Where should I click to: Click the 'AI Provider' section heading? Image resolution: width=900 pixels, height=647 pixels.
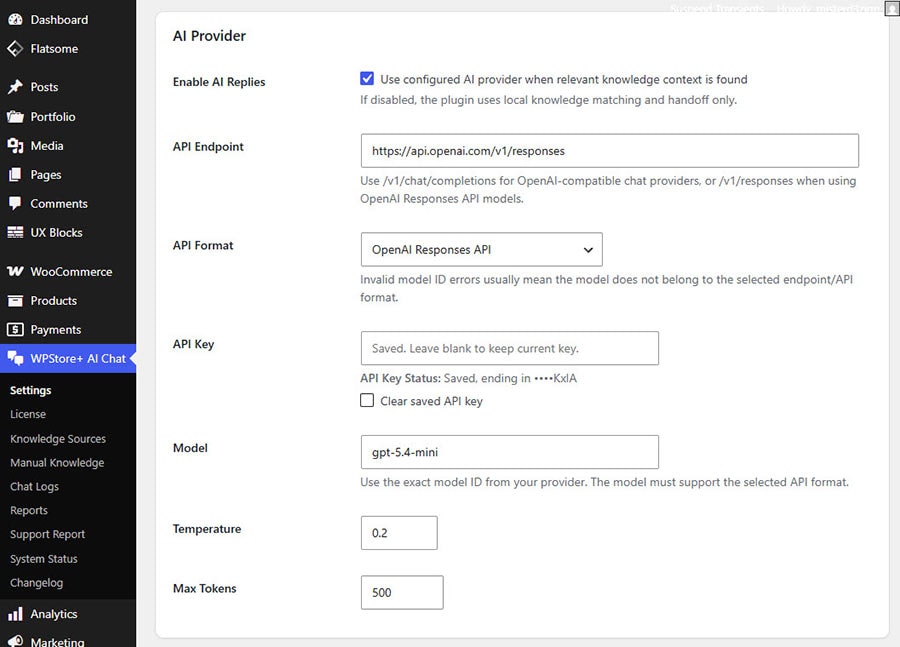(x=209, y=36)
